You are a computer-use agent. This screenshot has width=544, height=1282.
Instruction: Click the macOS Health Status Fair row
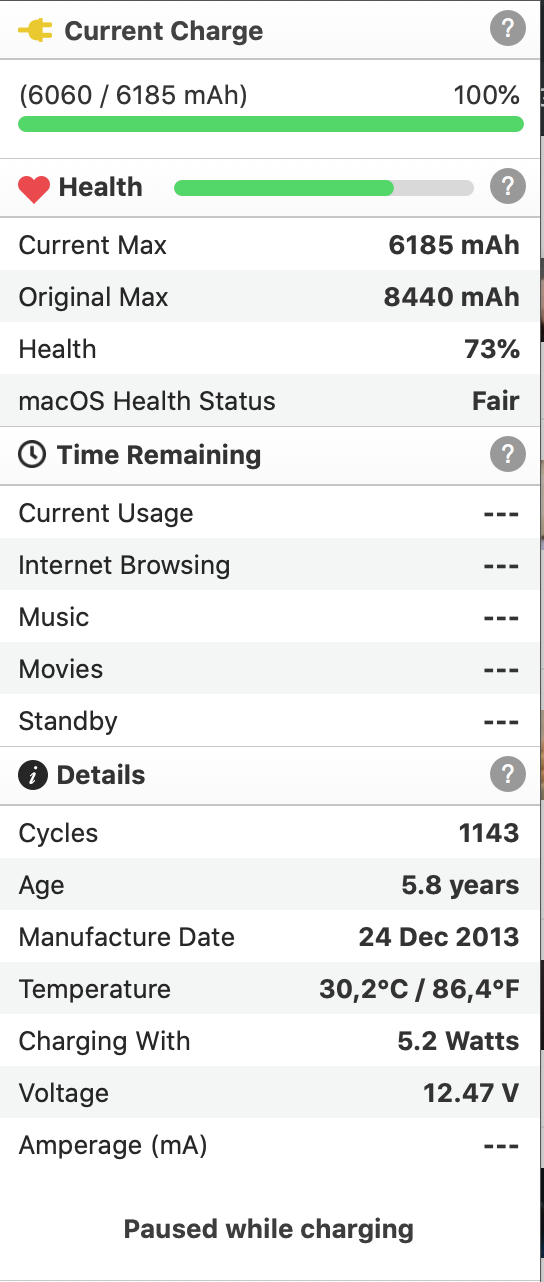[x=270, y=401]
